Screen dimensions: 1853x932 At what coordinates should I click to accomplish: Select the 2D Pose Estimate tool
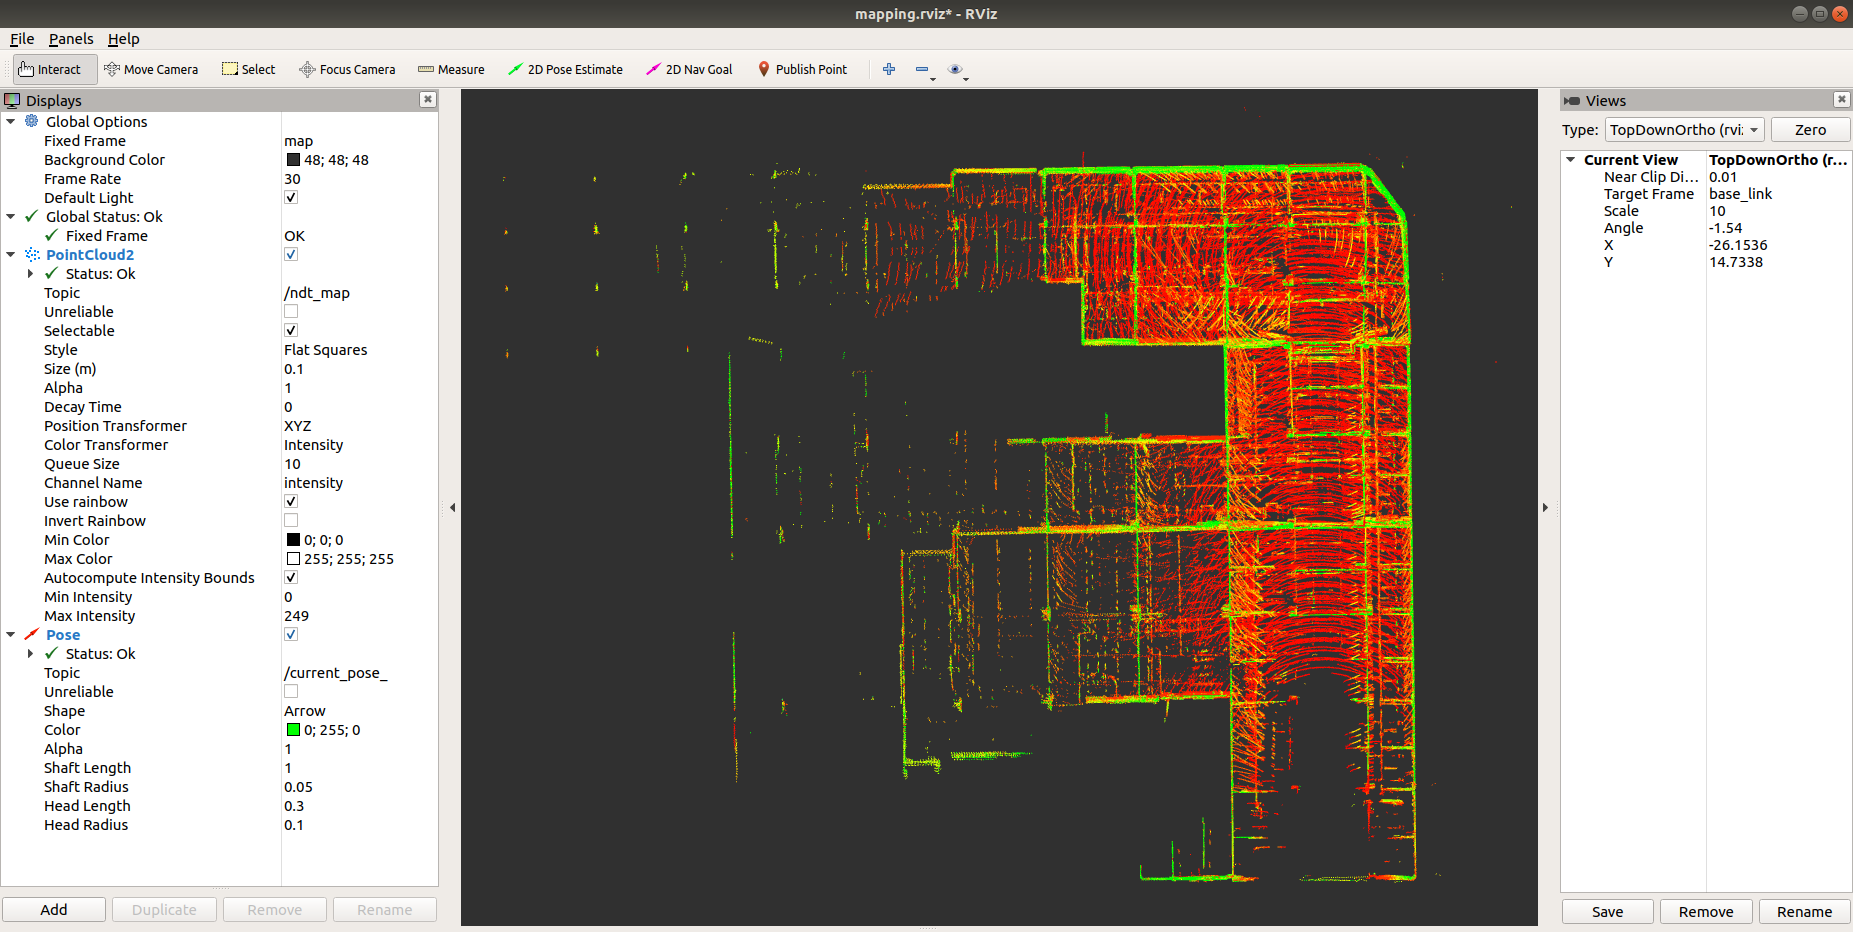pyautogui.click(x=565, y=69)
